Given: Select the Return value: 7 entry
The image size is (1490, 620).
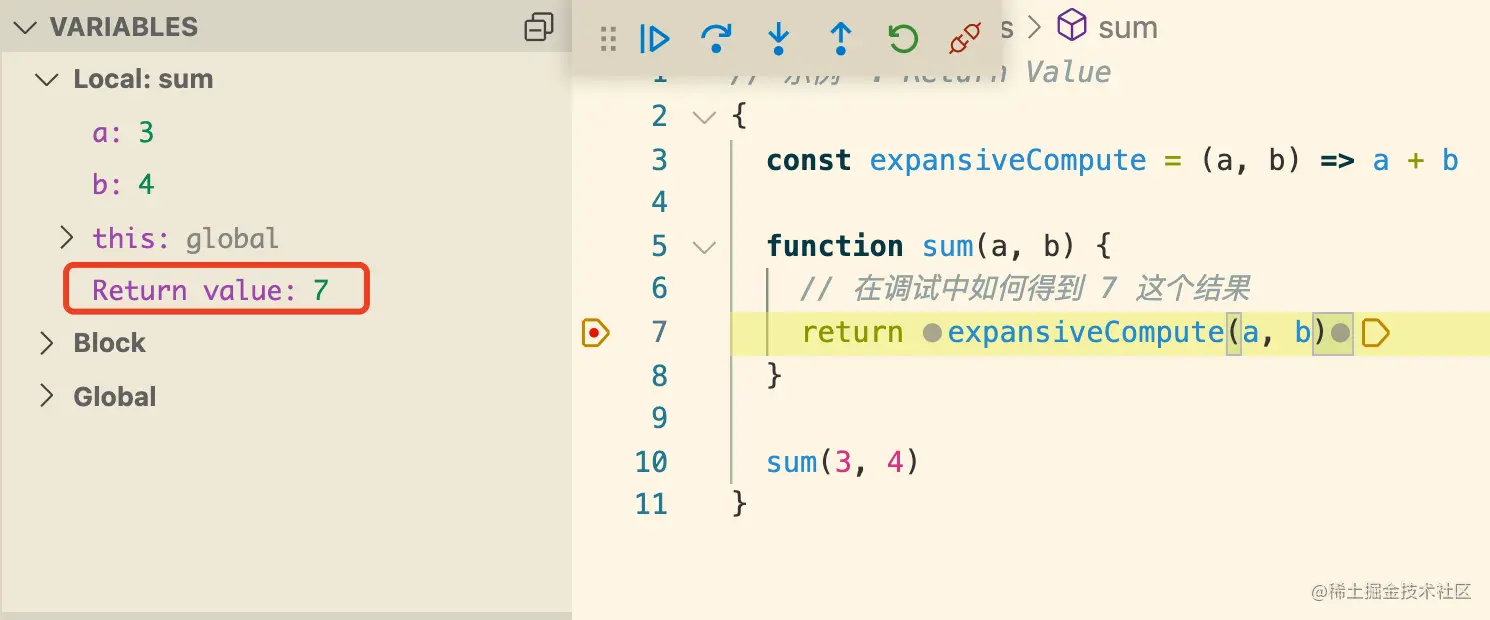Looking at the screenshot, I should pyautogui.click(x=214, y=290).
